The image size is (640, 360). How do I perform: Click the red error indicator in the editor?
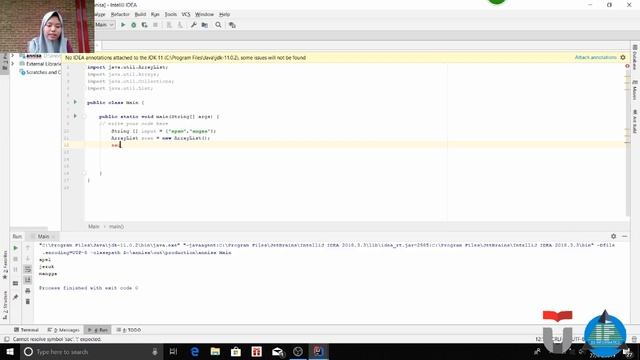click(627, 66)
